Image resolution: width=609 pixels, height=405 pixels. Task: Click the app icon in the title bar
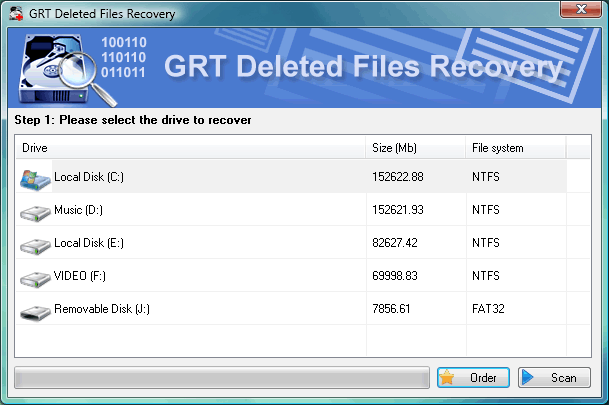16,14
